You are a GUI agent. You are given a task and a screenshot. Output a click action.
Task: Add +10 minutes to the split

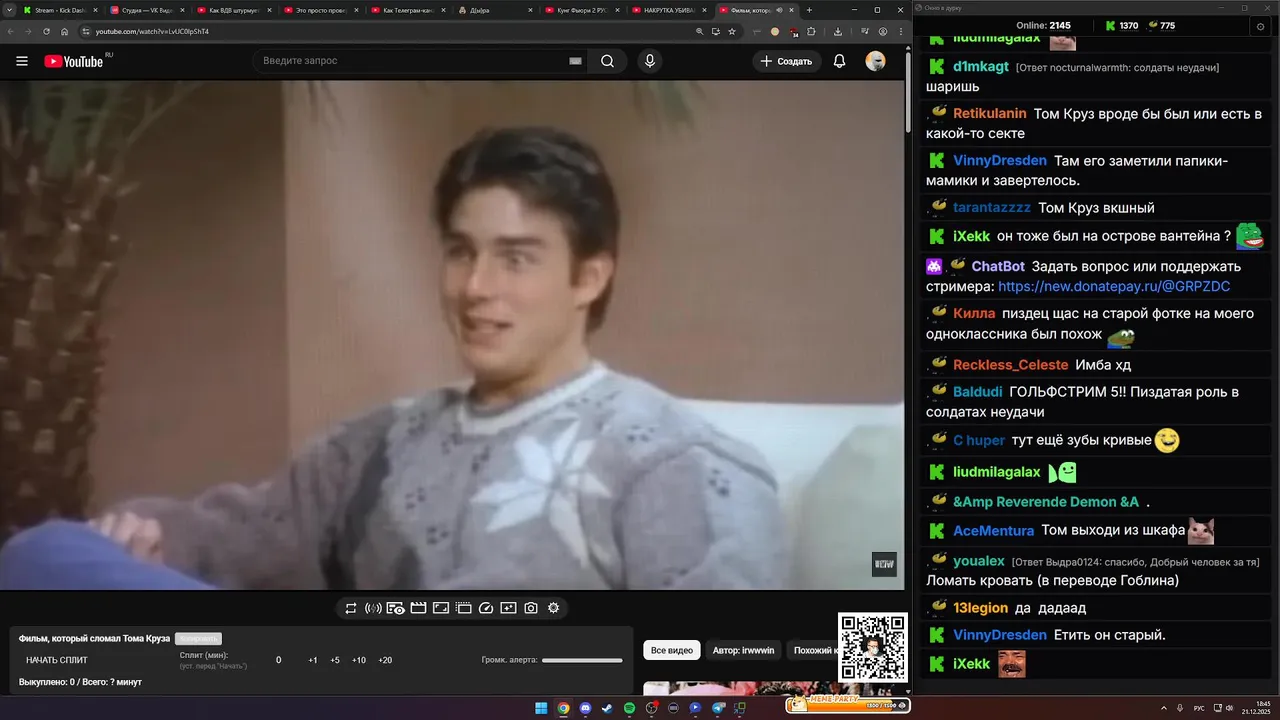[359, 660]
